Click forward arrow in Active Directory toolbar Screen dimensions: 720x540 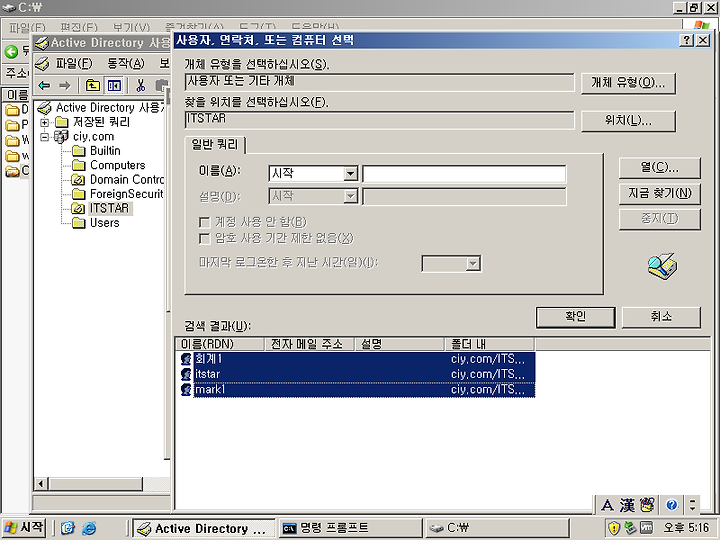(x=65, y=85)
